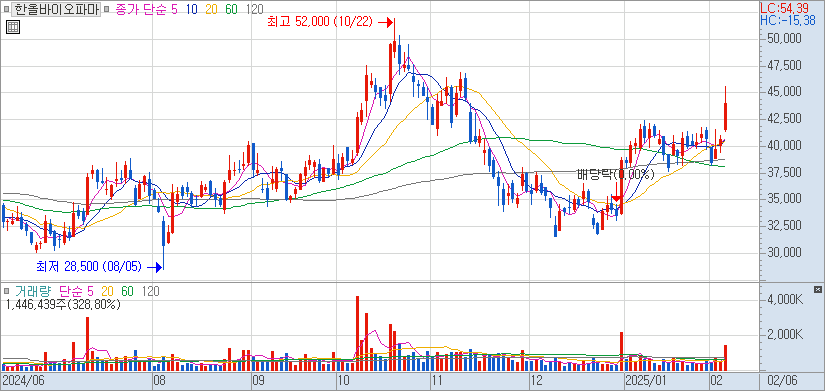This screenshot has width=825, height=391.
Task: Click the 08 month date axis label
Action: tap(160, 380)
